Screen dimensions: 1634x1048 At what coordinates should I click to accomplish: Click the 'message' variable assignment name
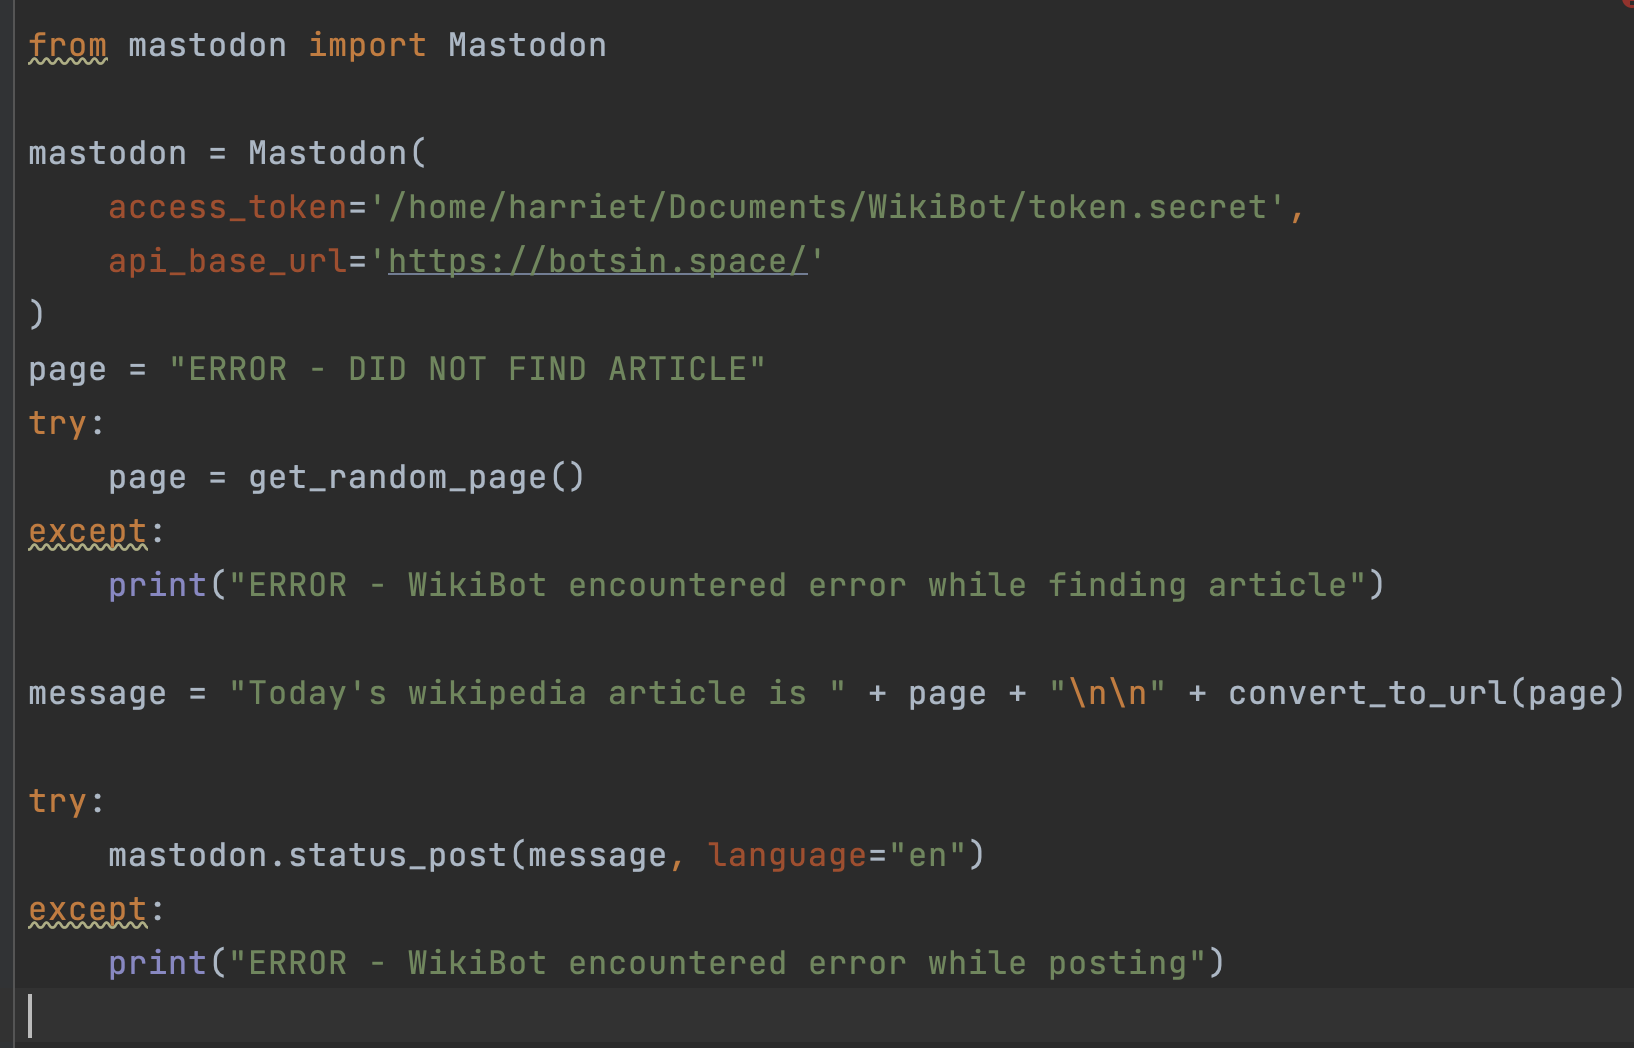[x=97, y=693]
